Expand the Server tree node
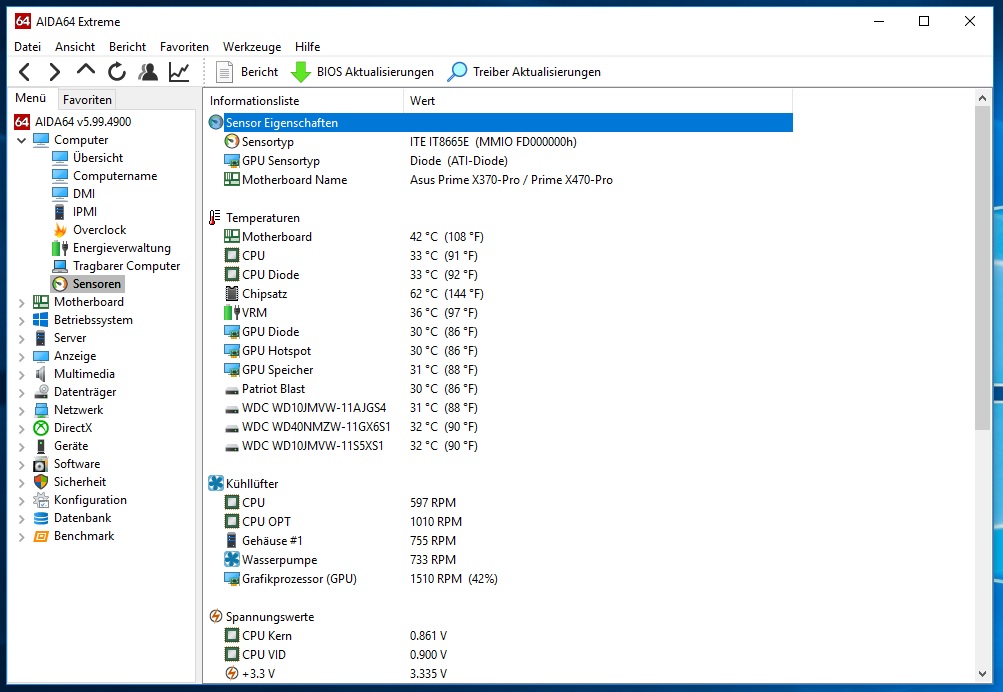Viewport: 1003px width, 692px height. pyautogui.click(x=22, y=338)
